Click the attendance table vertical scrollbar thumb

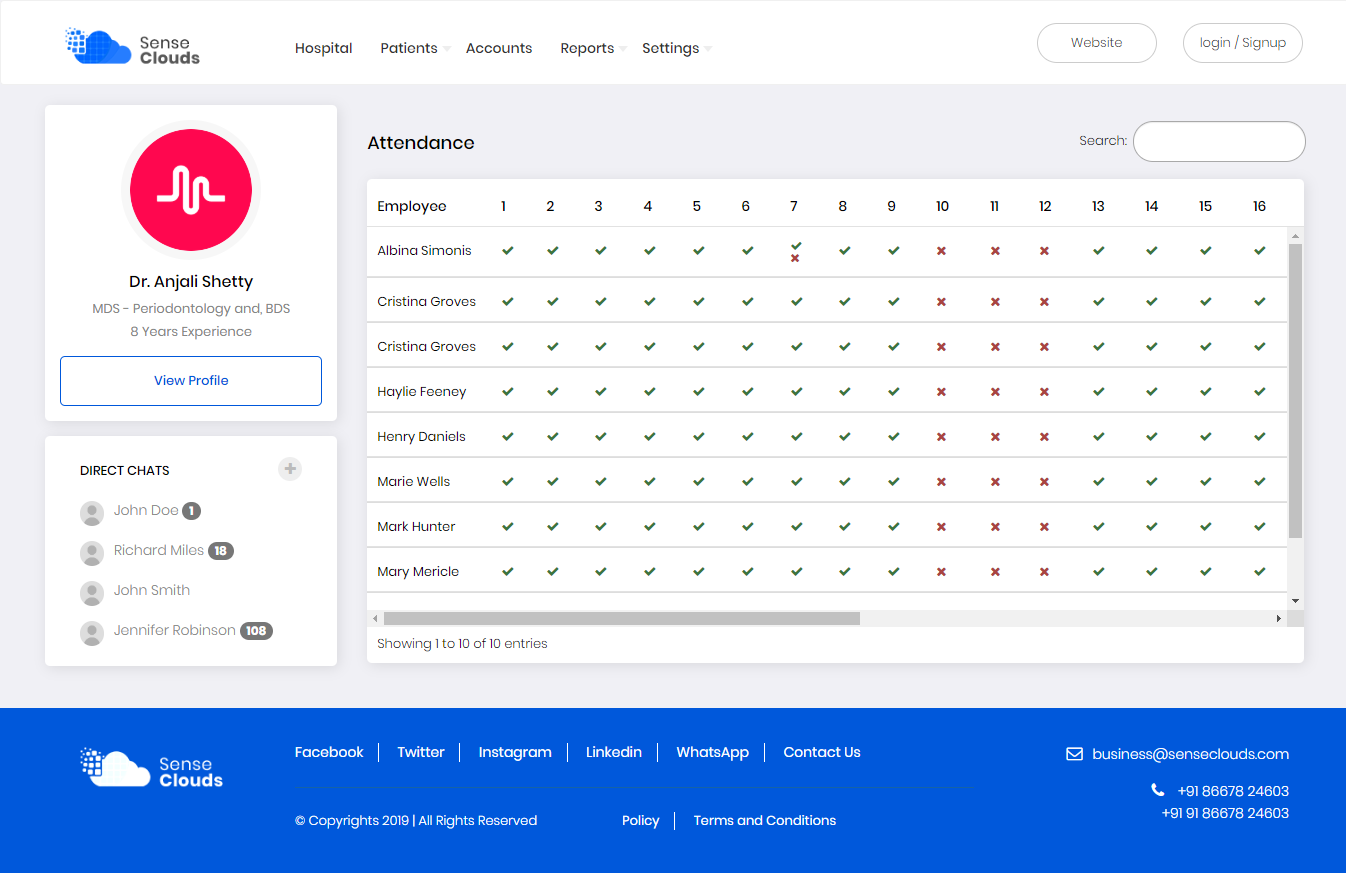pyautogui.click(x=1296, y=391)
